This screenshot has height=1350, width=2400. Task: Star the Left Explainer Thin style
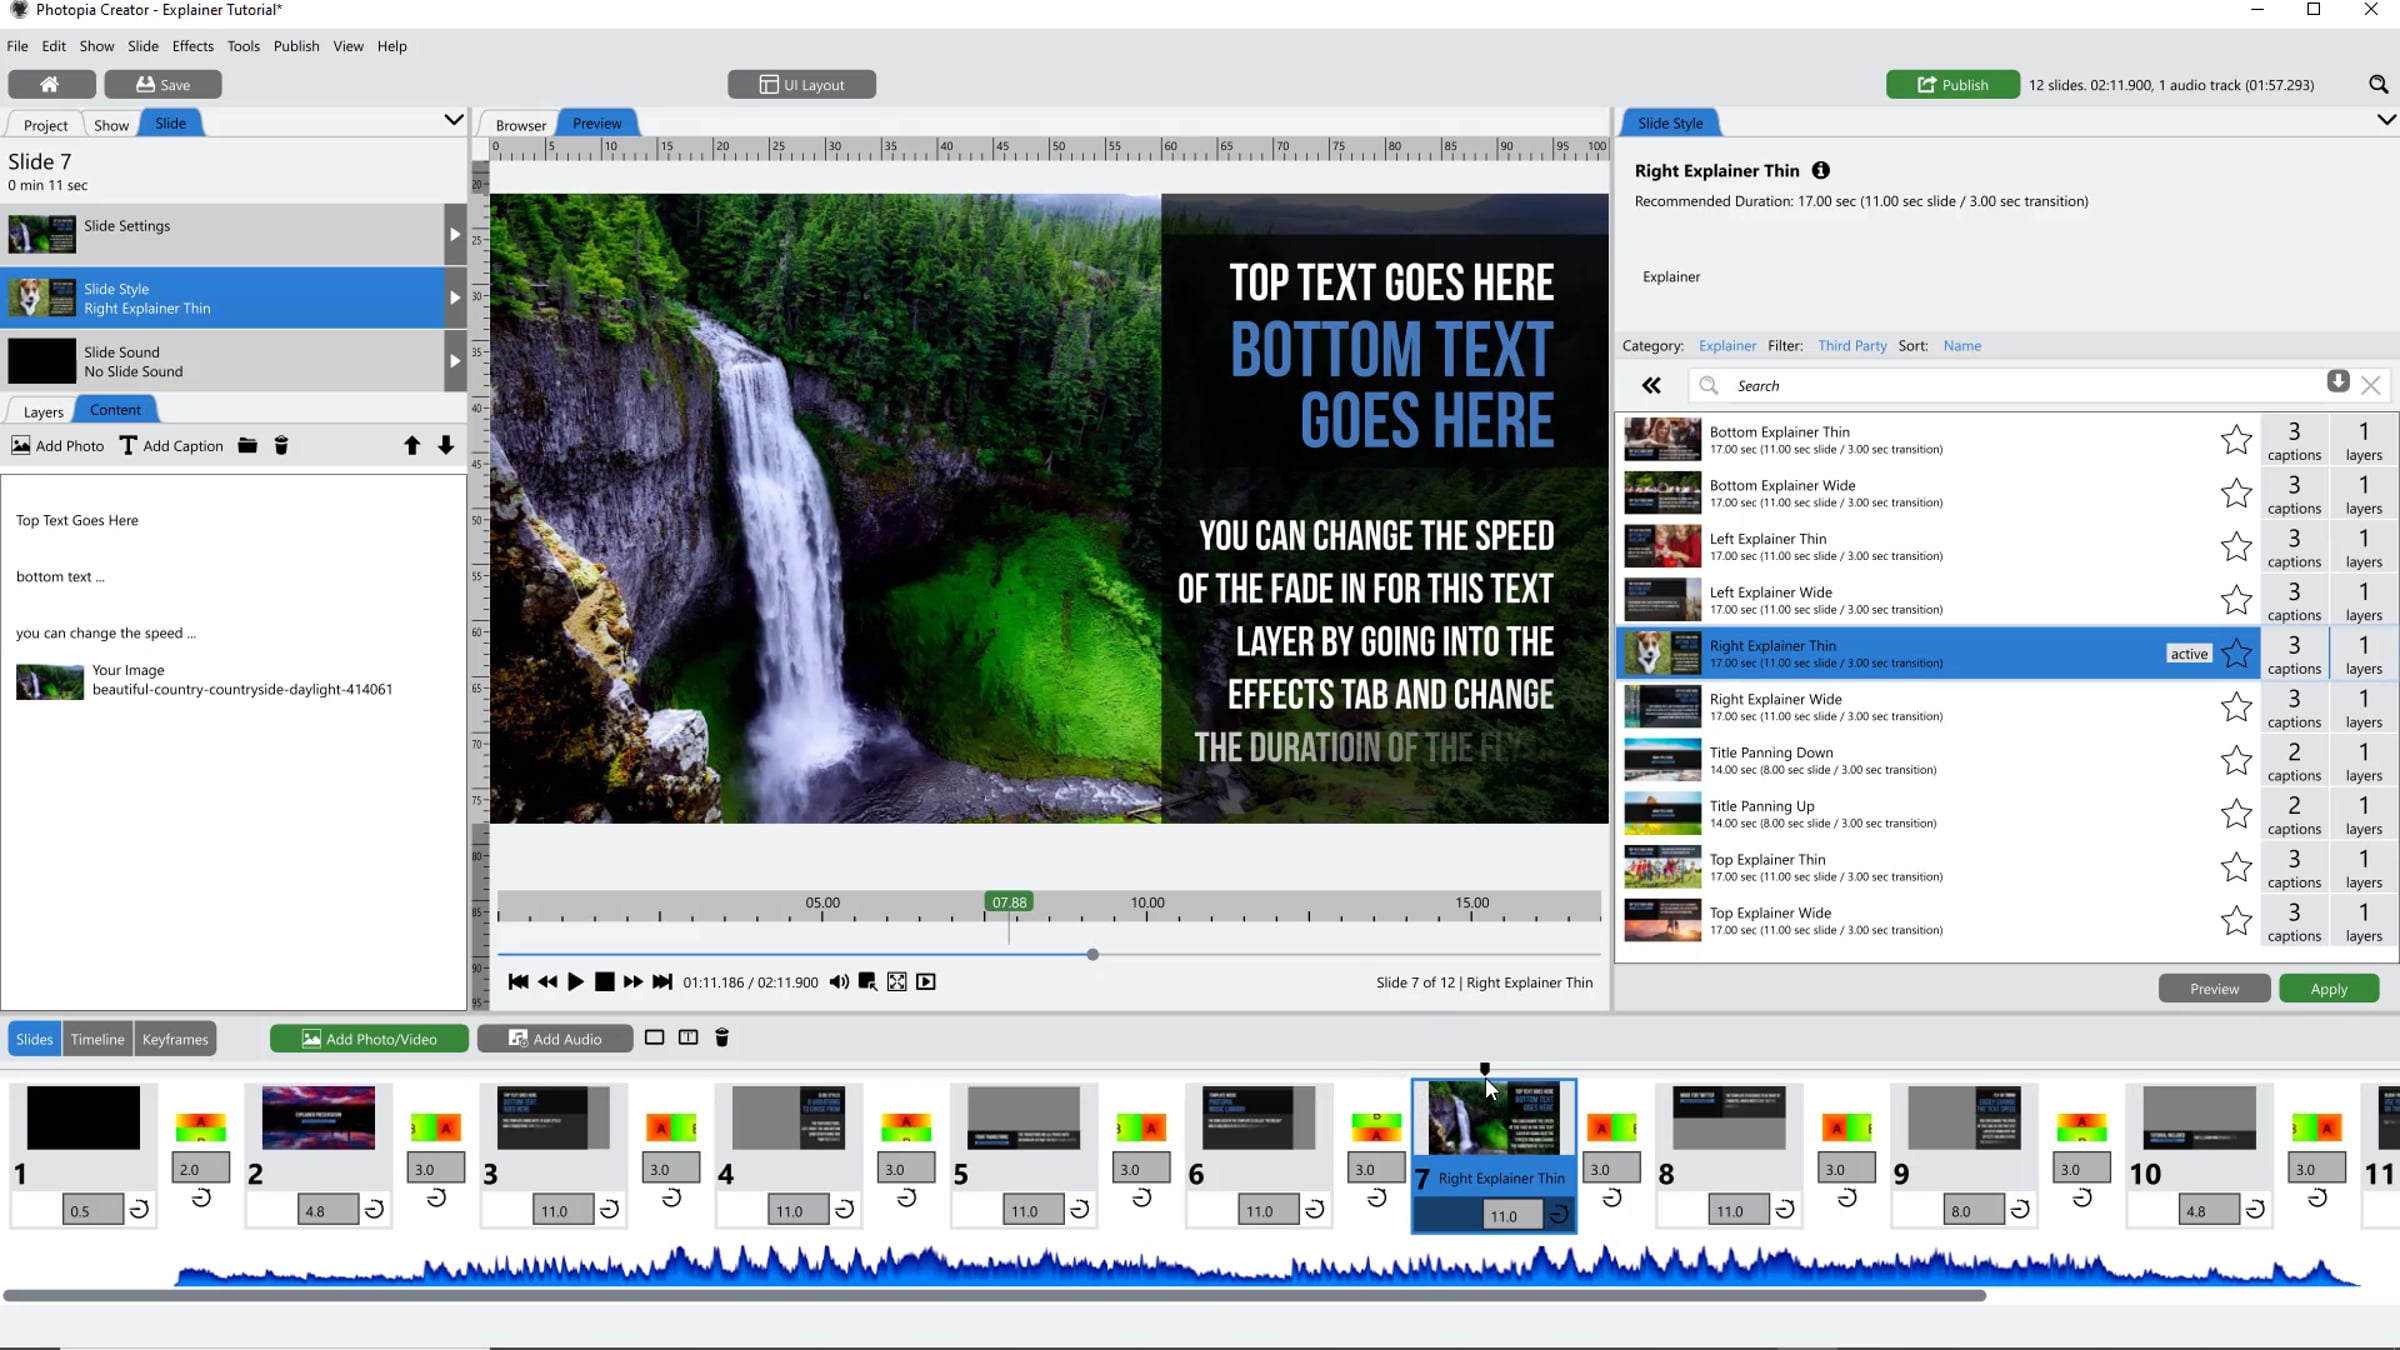pos(2236,547)
